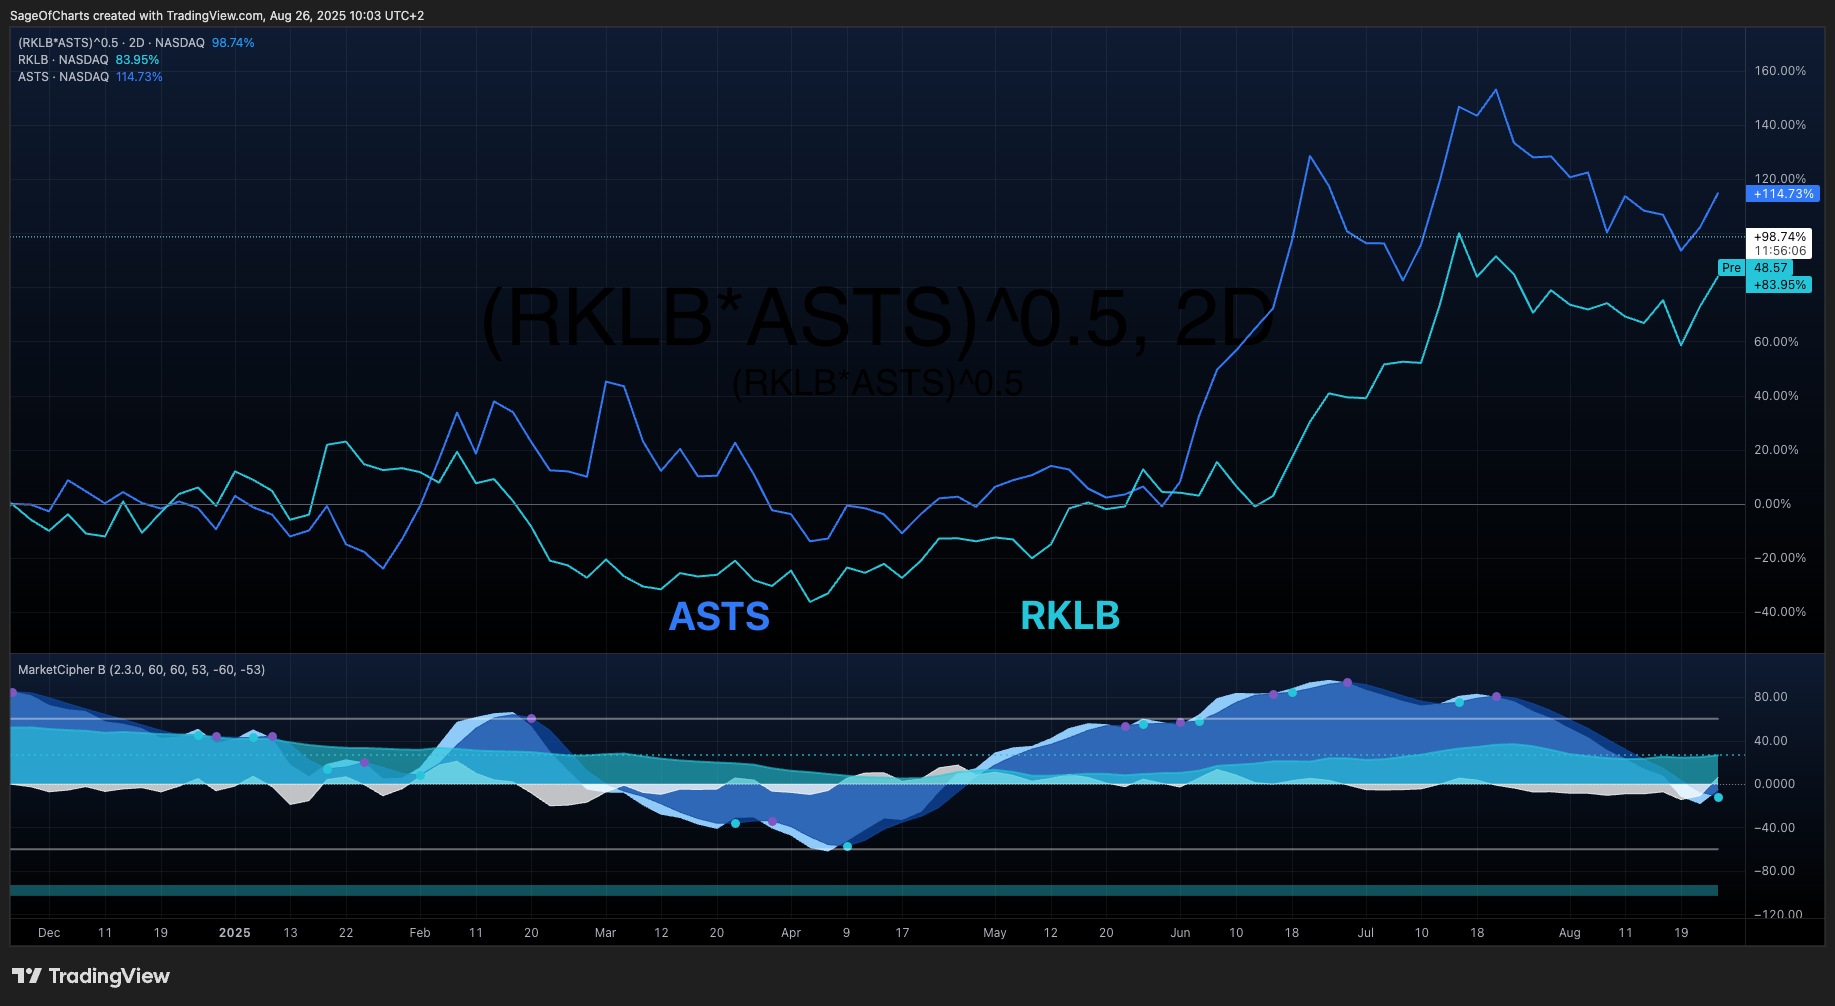Click the SageOfCharts created with TradingView.com header
The width and height of the screenshot is (1835, 1006).
217,16
